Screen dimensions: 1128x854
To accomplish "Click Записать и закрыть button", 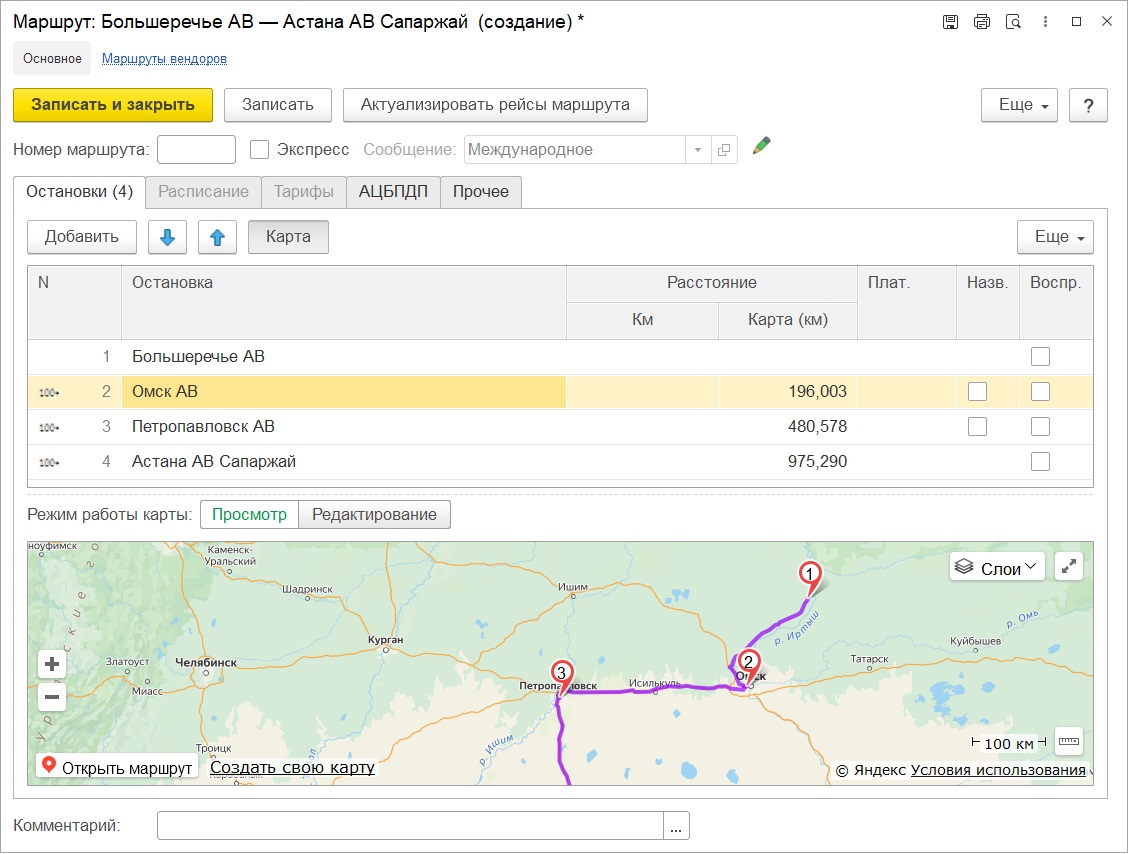I will pyautogui.click(x=113, y=105).
